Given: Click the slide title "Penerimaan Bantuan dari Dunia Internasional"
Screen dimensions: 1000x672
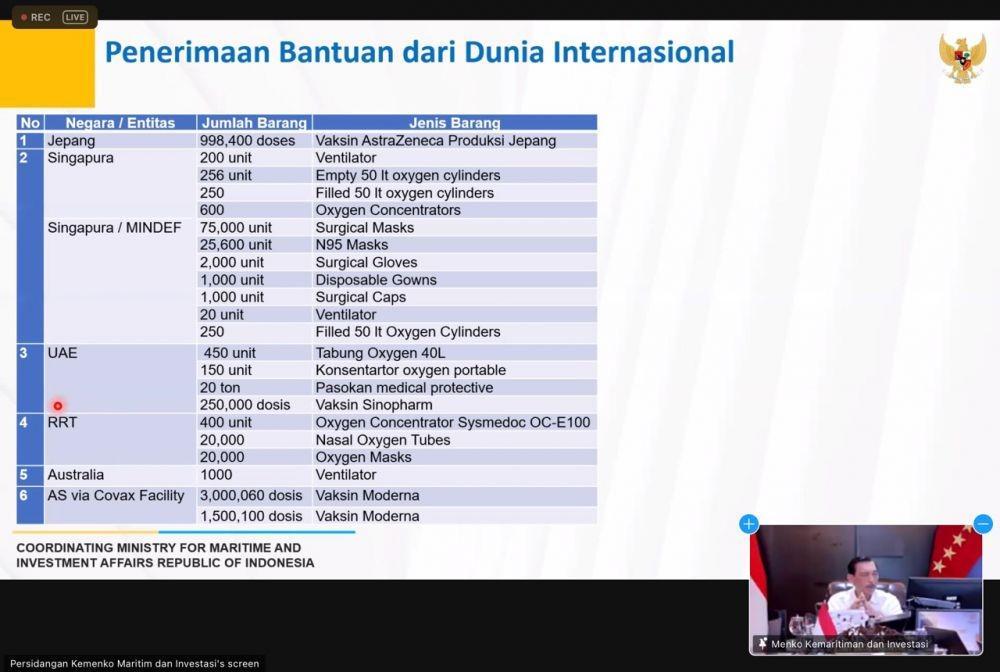Looking at the screenshot, I should 419,52.
